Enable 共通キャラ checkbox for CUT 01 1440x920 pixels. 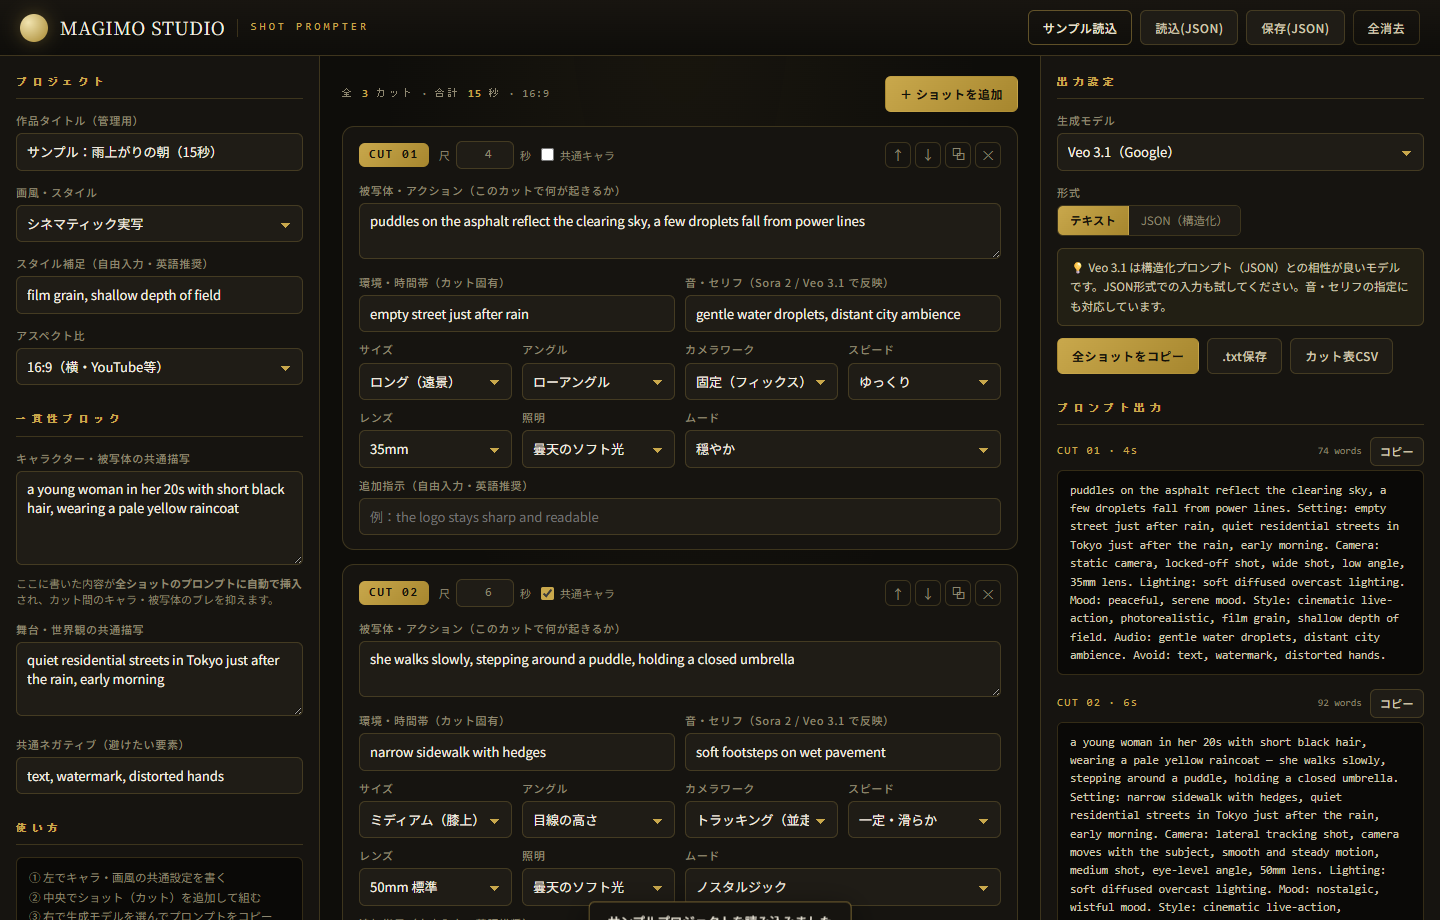point(547,155)
